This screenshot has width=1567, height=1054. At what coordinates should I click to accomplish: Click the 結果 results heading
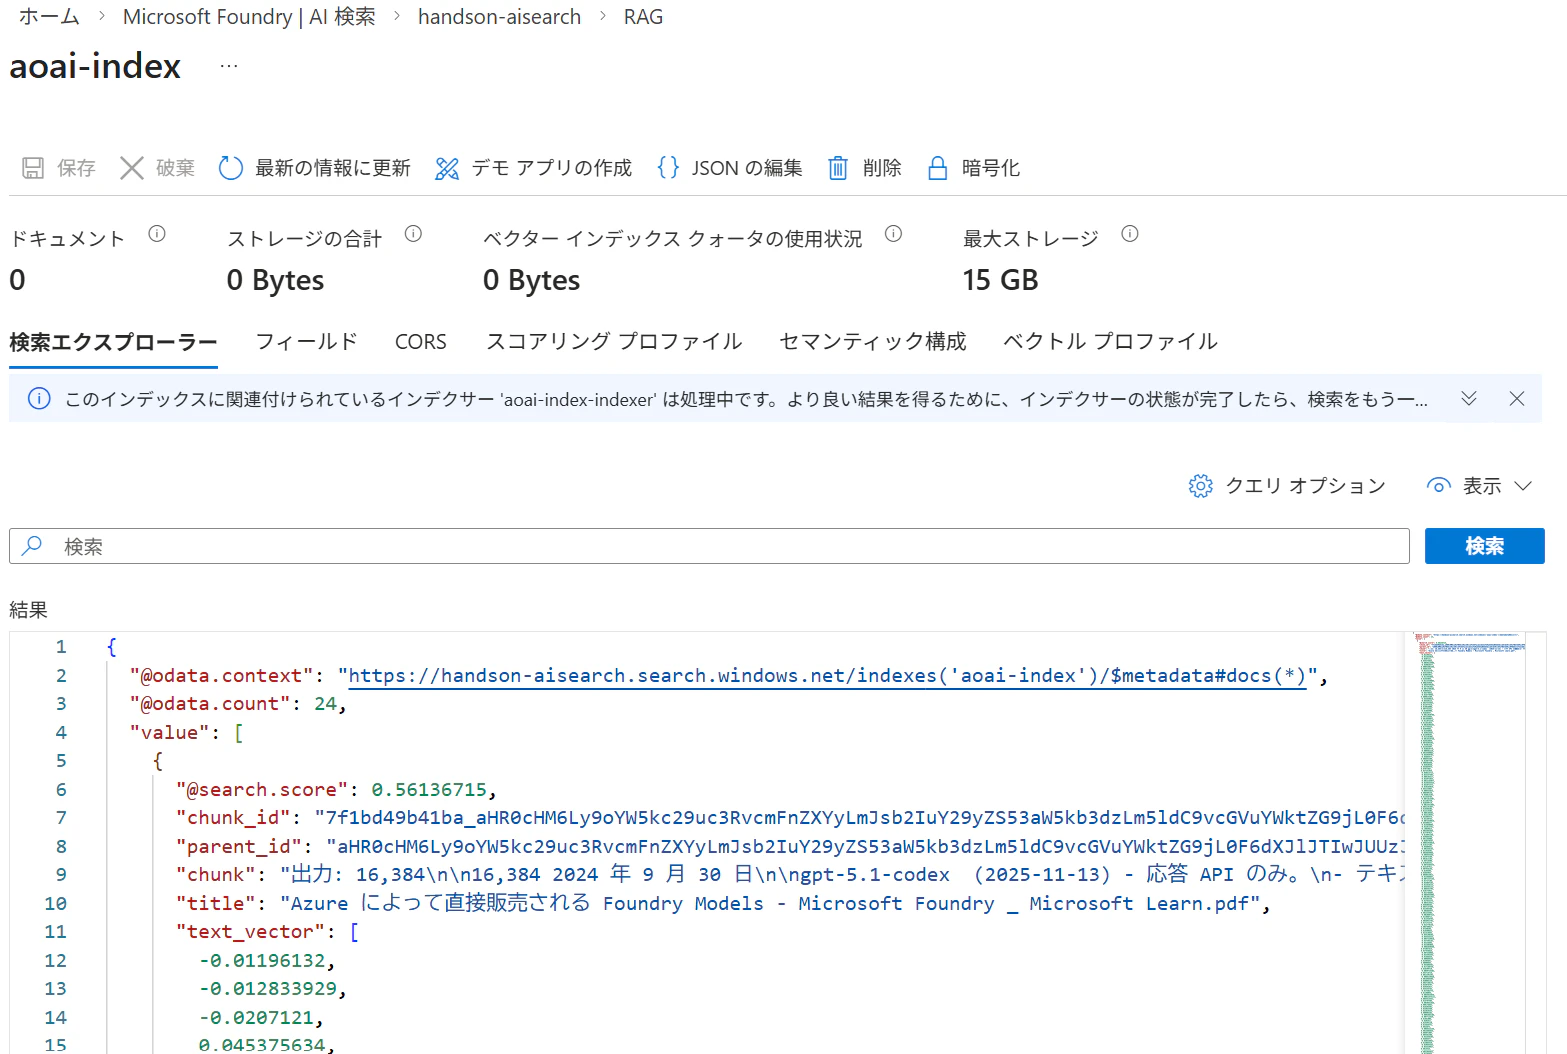pos(28,610)
